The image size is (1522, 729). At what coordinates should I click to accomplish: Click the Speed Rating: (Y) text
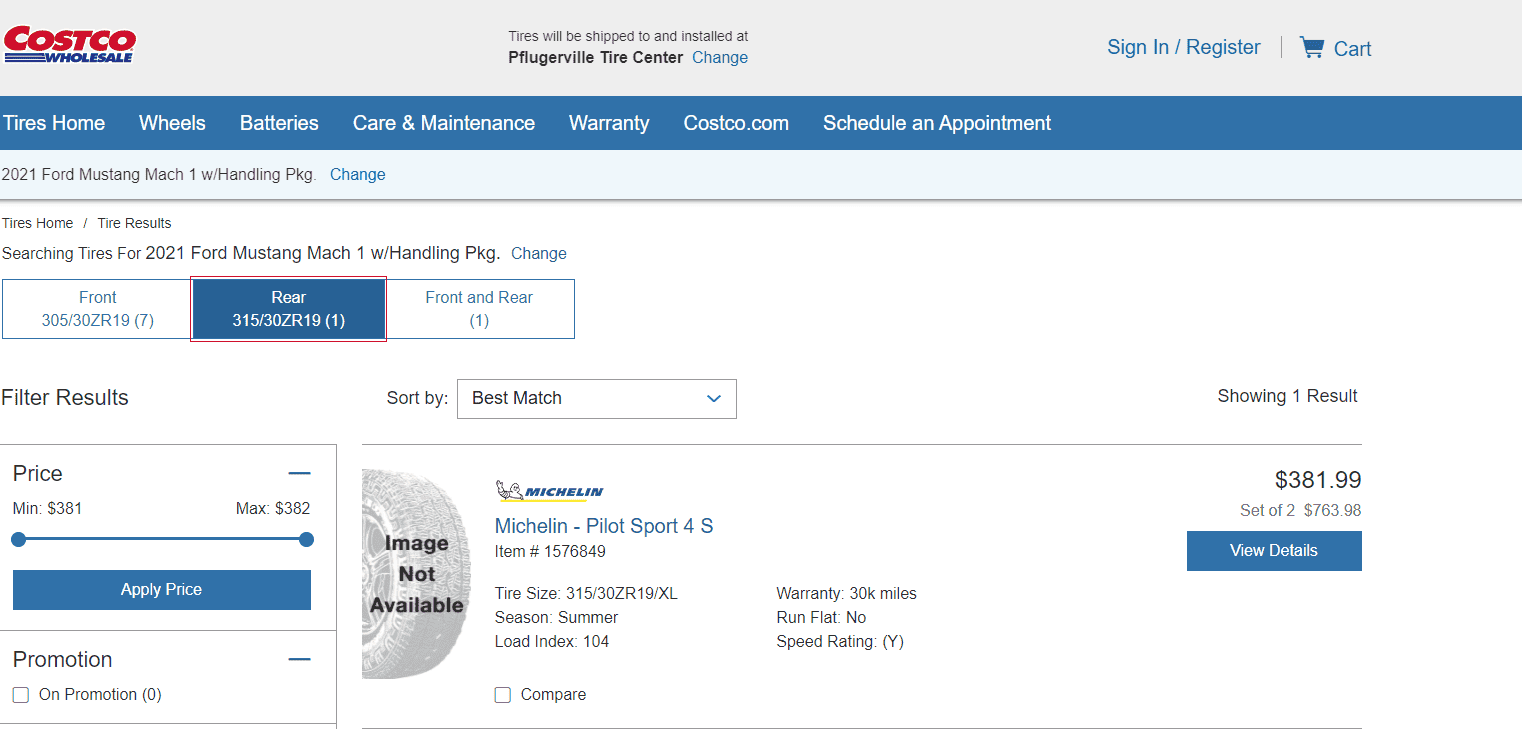(840, 642)
